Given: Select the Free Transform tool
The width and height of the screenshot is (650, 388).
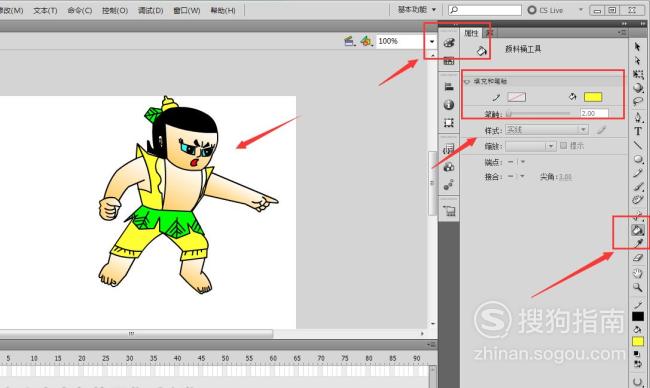Looking at the screenshot, I should point(638,75).
